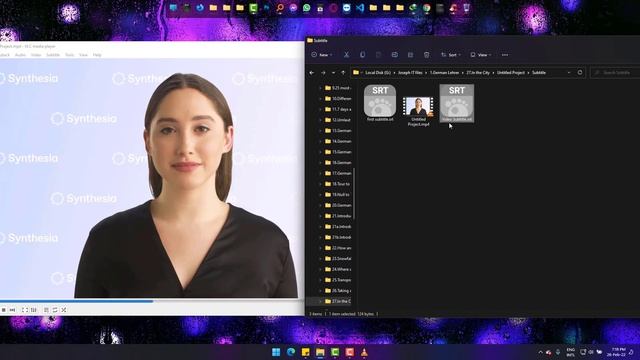Open VLC extended settings button
Image resolution: width=640 pixels, height=360 pixels.
coord(34,310)
